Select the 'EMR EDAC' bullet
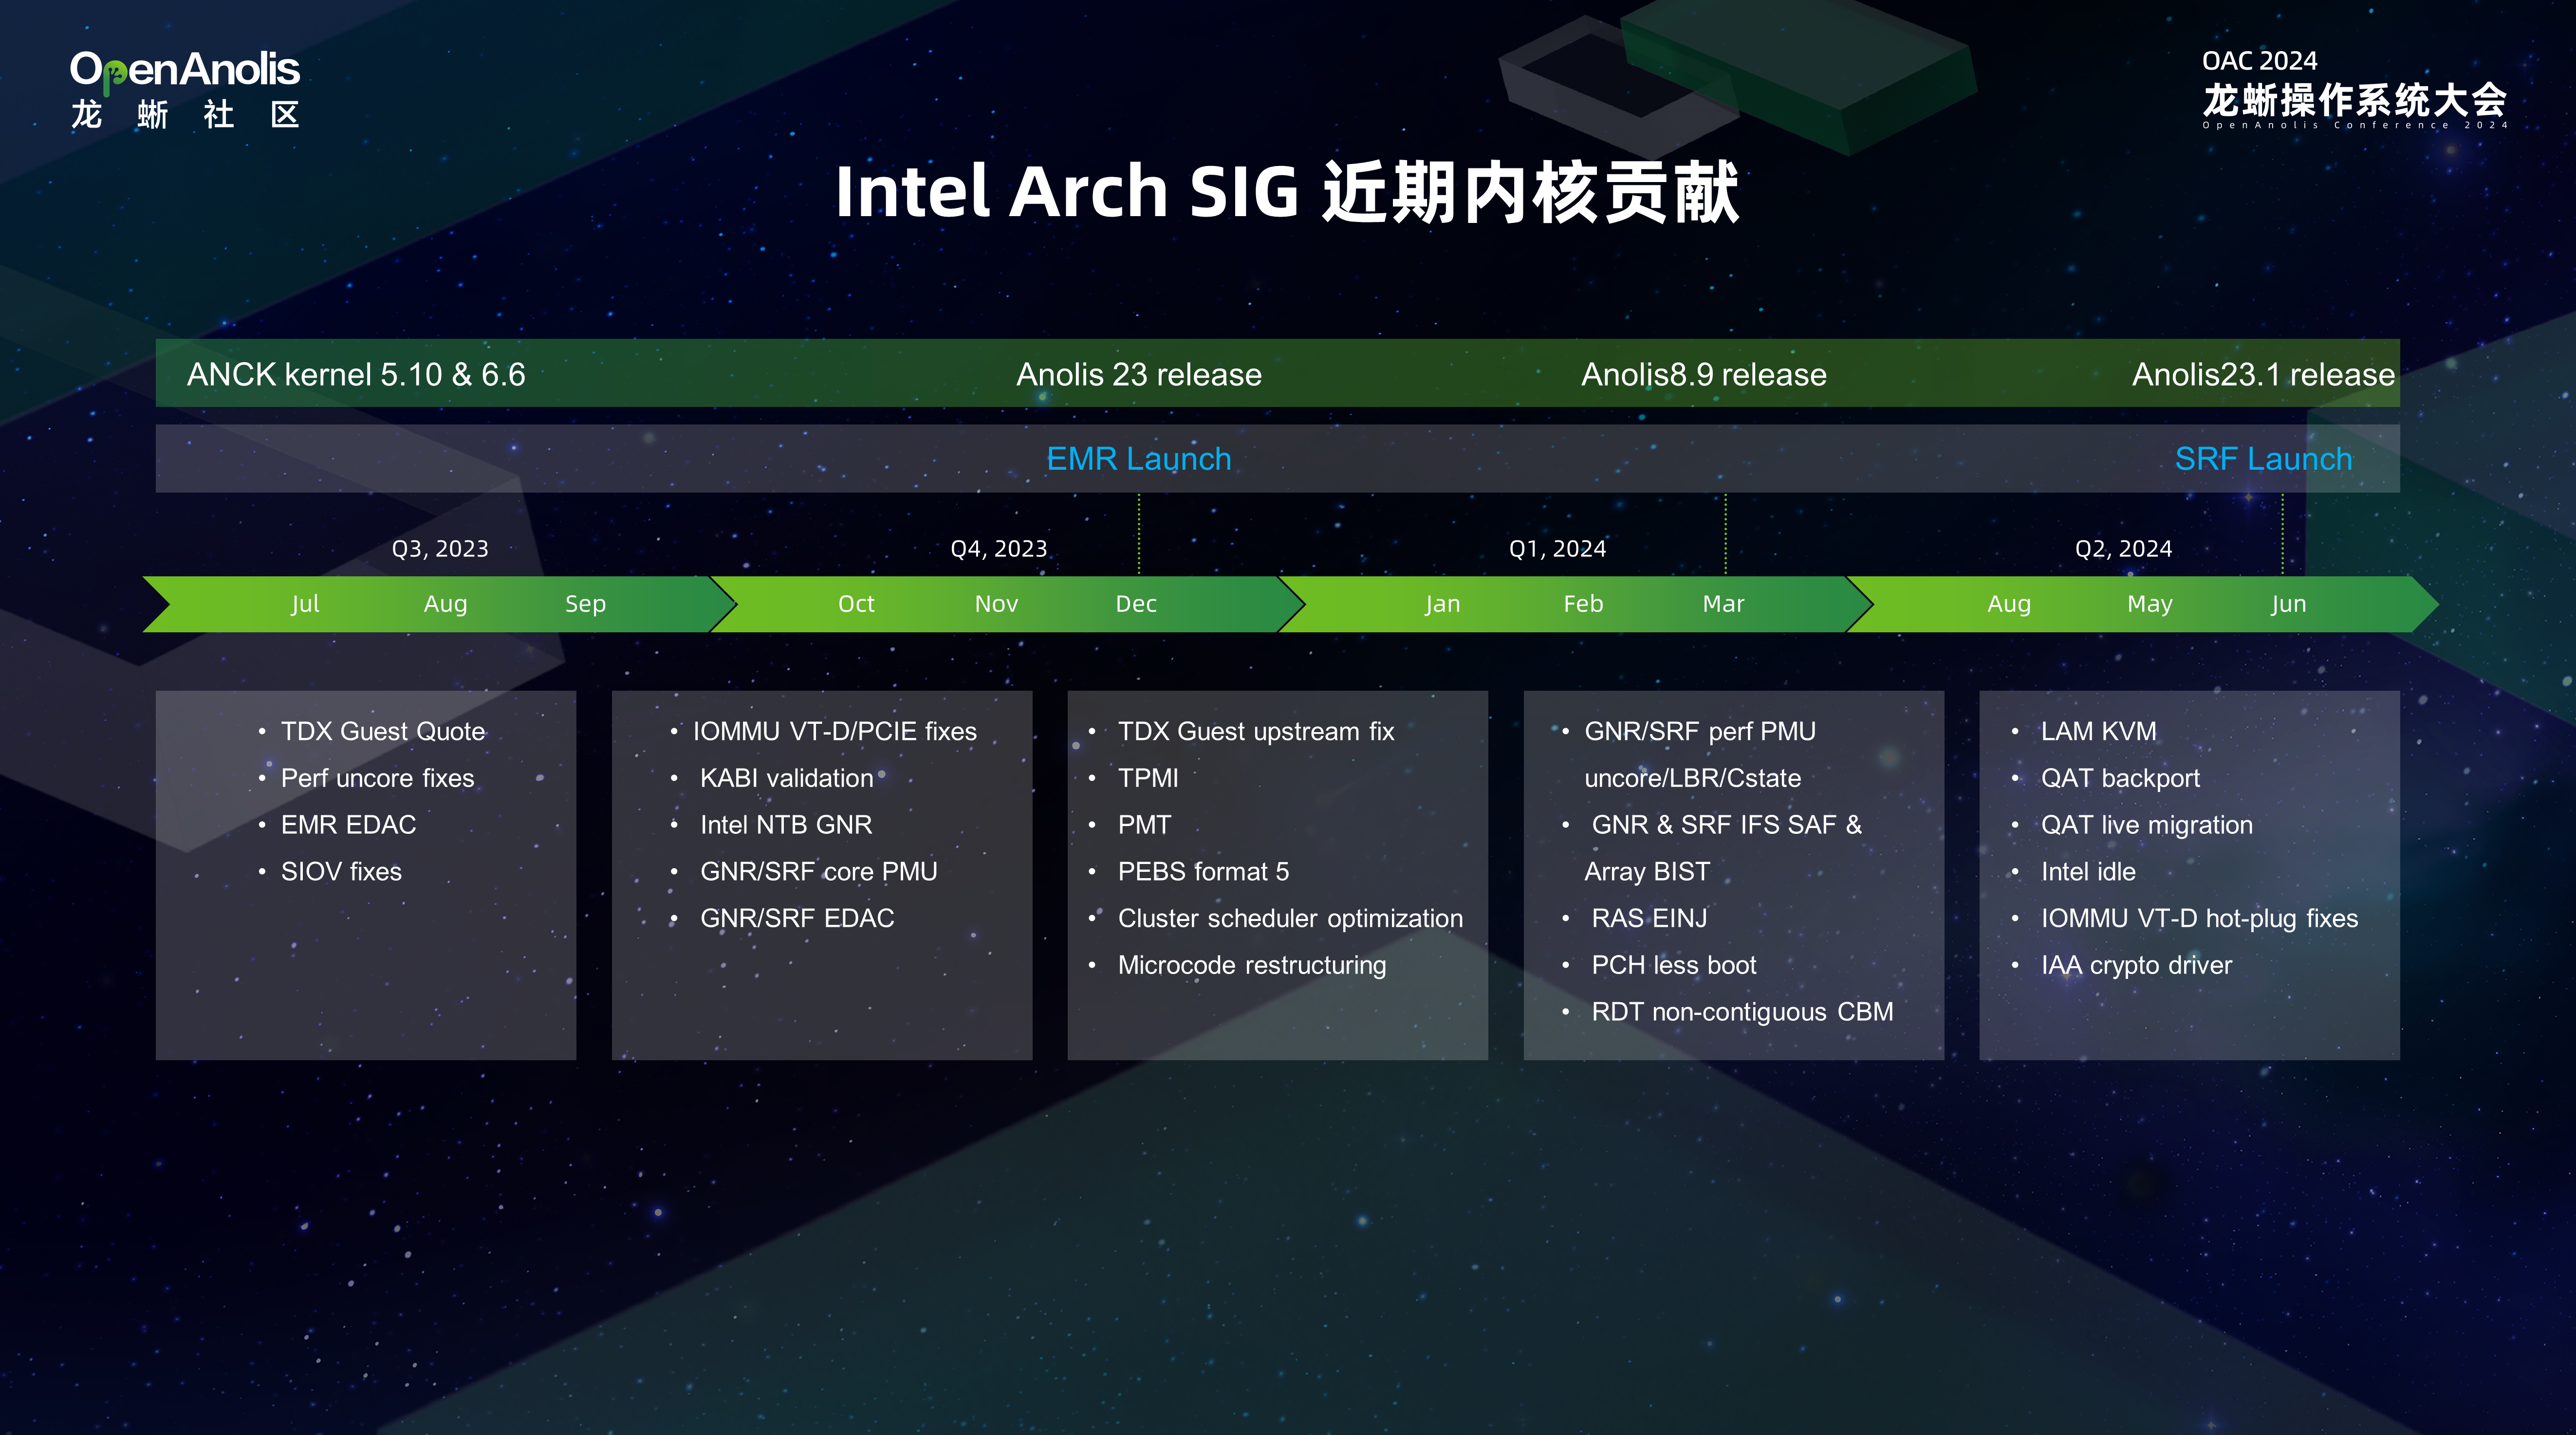The width and height of the screenshot is (2576, 1435). click(x=348, y=825)
